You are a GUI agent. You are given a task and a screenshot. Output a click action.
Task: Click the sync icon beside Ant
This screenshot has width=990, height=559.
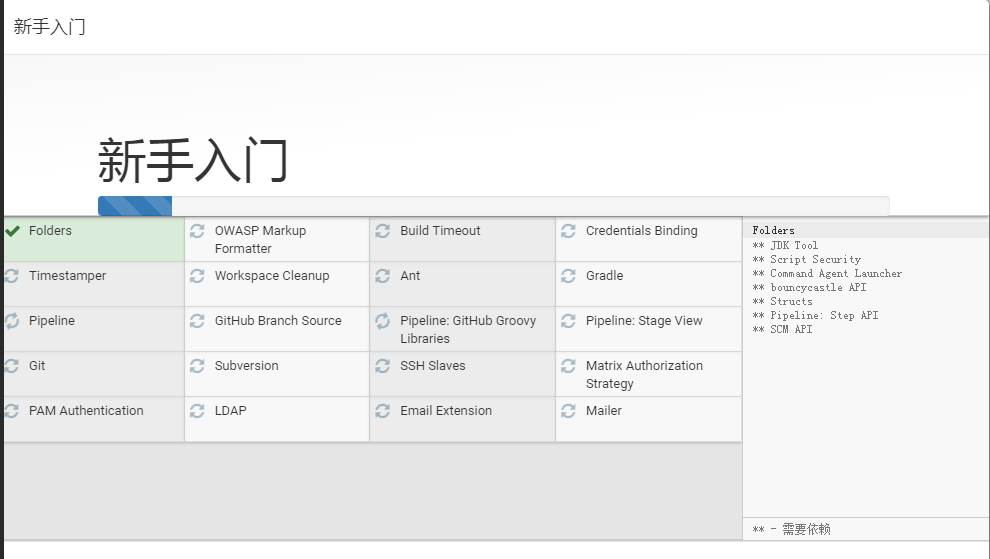[383, 276]
